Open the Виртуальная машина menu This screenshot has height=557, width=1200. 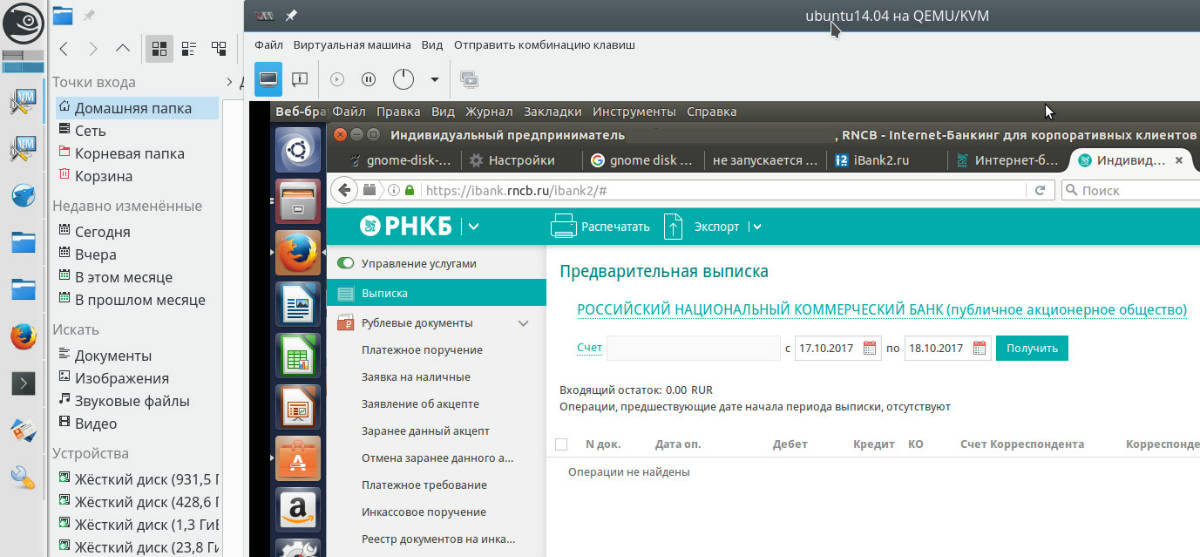pos(351,45)
